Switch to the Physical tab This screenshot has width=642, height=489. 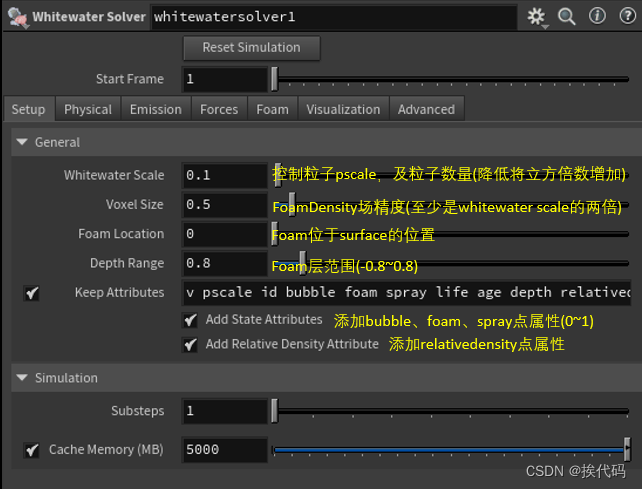point(88,109)
